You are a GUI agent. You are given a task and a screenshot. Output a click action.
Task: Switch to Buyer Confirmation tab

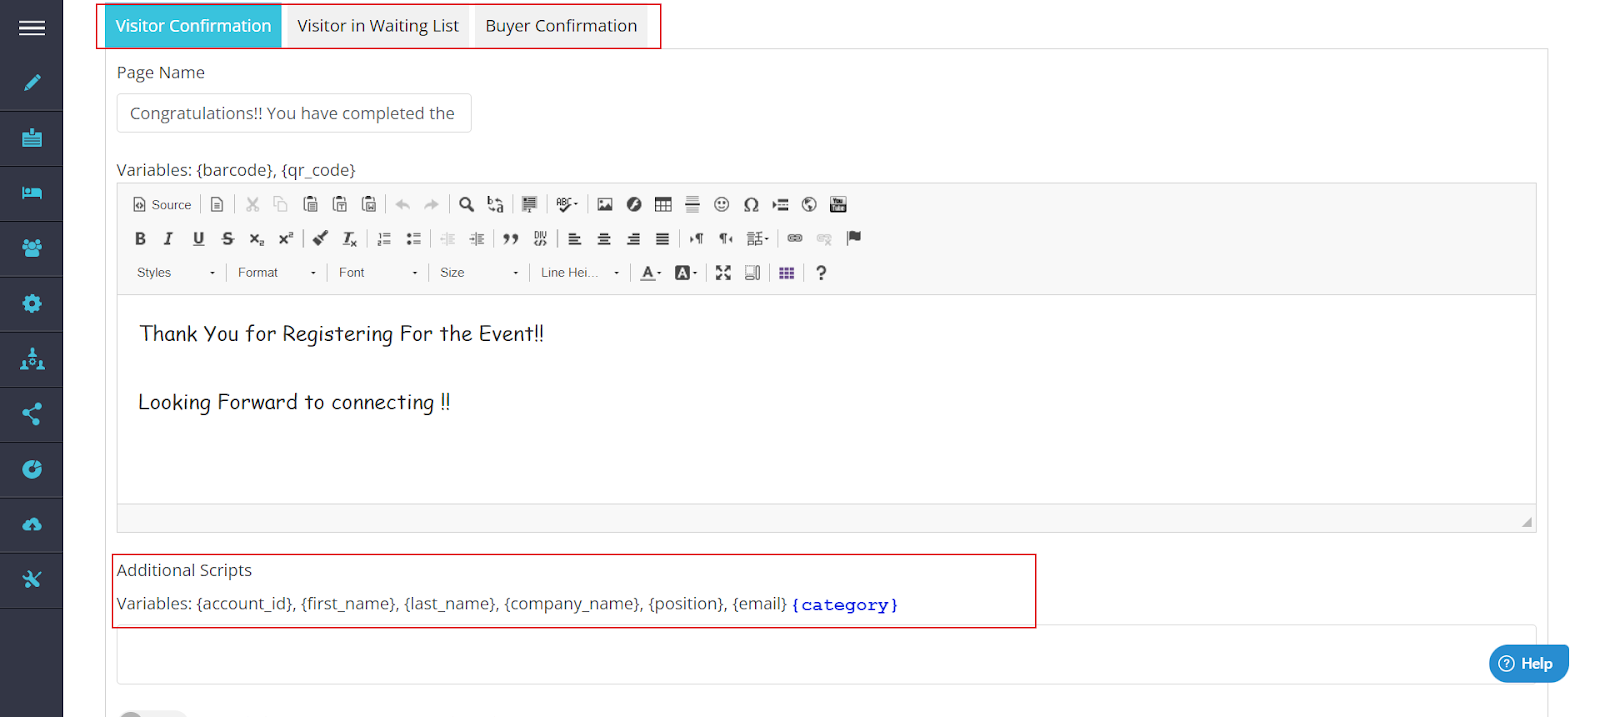click(x=561, y=26)
